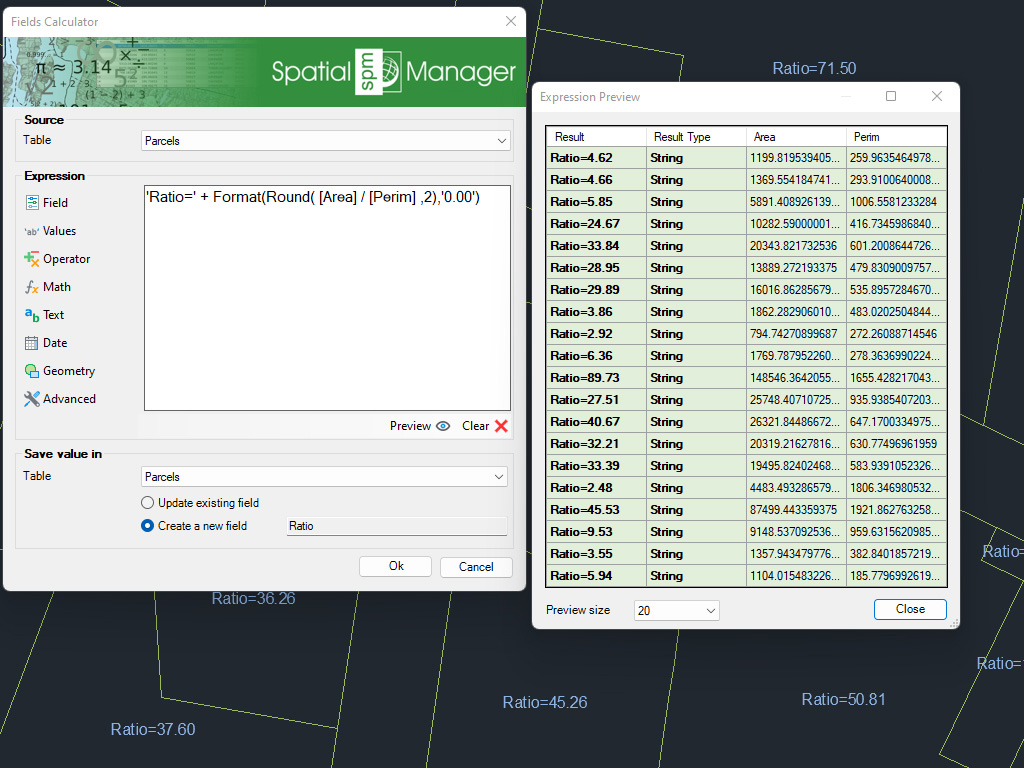The height and width of the screenshot is (768, 1024).
Task: Select Create a new field option
Action: click(x=148, y=526)
